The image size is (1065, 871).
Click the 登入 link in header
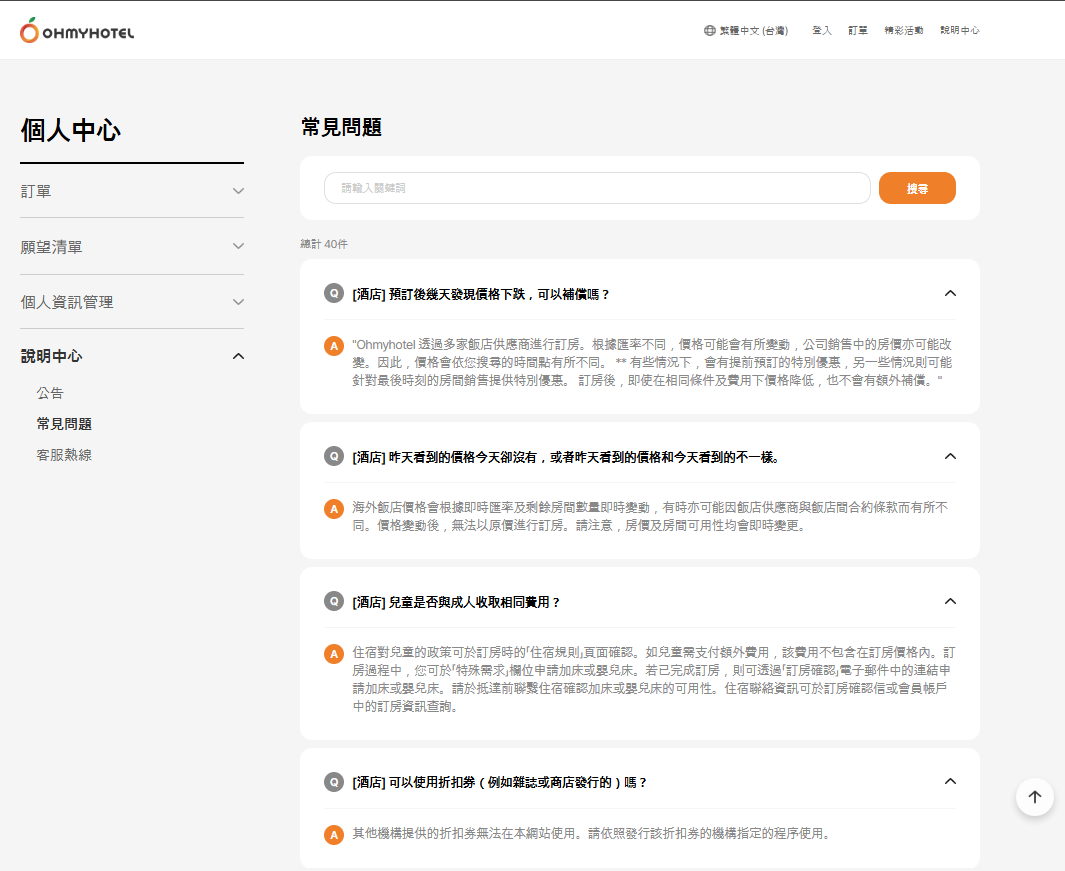coord(822,31)
